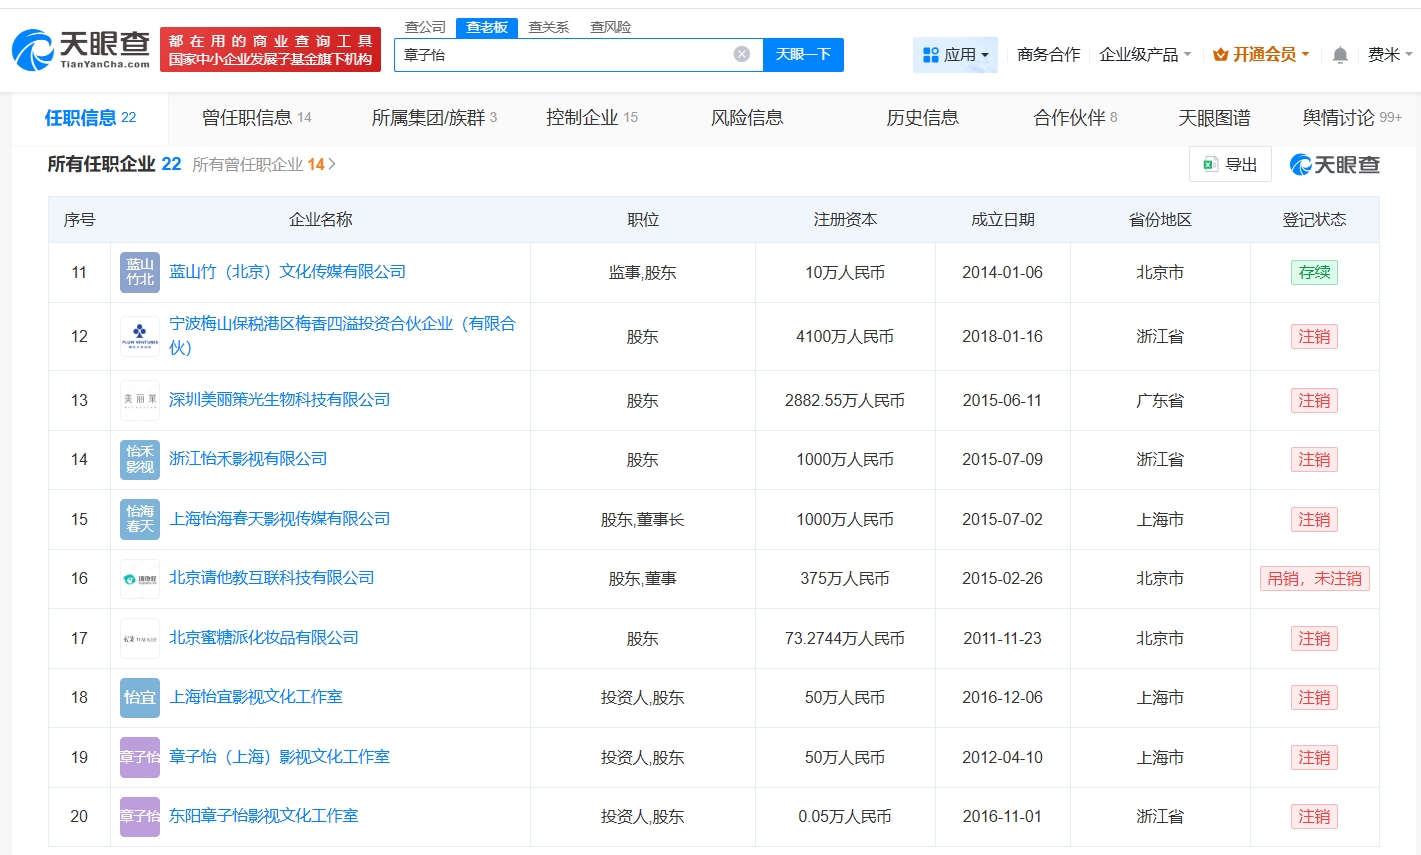
Task: Click the Plum Ventures logo in row 12
Action: [x=140, y=336]
